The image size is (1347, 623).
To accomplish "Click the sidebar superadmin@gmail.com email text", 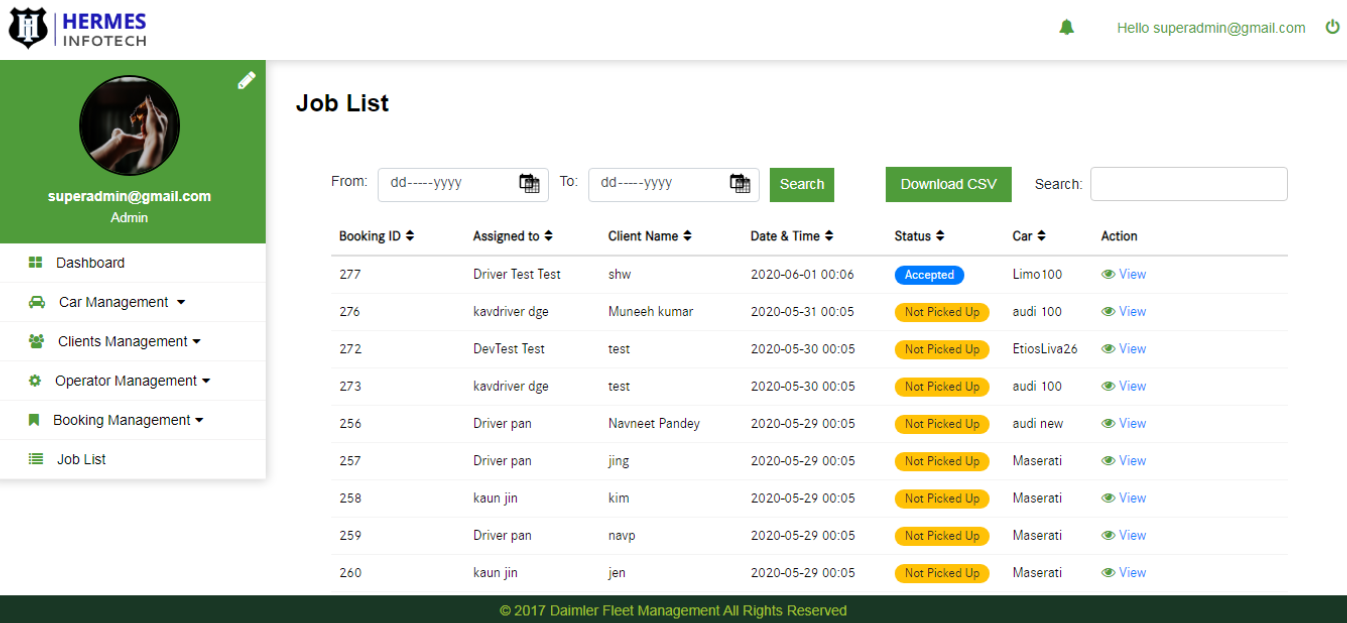I will [129, 196].
